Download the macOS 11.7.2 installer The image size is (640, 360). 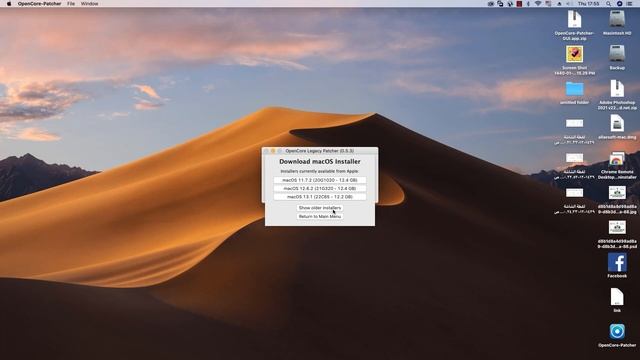320,180
